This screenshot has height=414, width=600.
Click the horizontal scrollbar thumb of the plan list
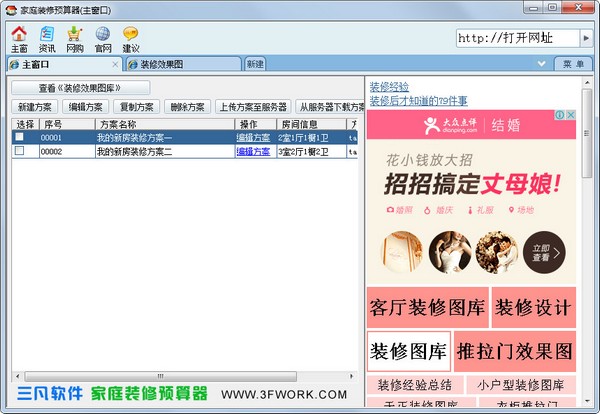[x=161, y=376]
